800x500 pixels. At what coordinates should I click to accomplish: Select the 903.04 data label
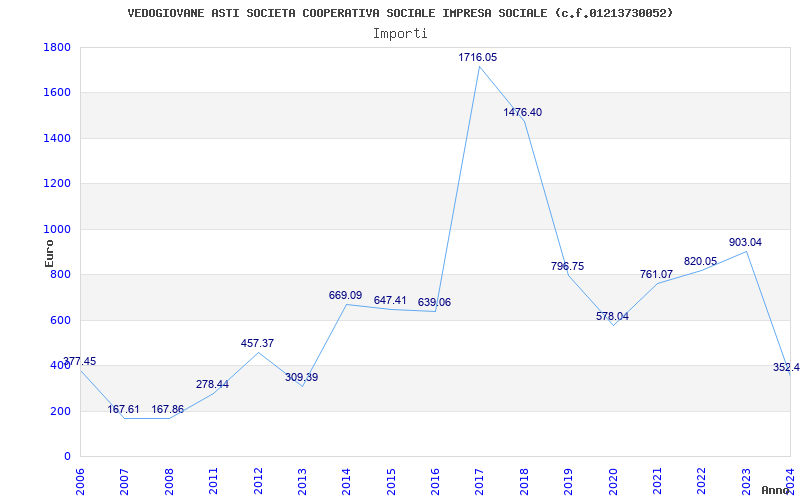(745, 242)
